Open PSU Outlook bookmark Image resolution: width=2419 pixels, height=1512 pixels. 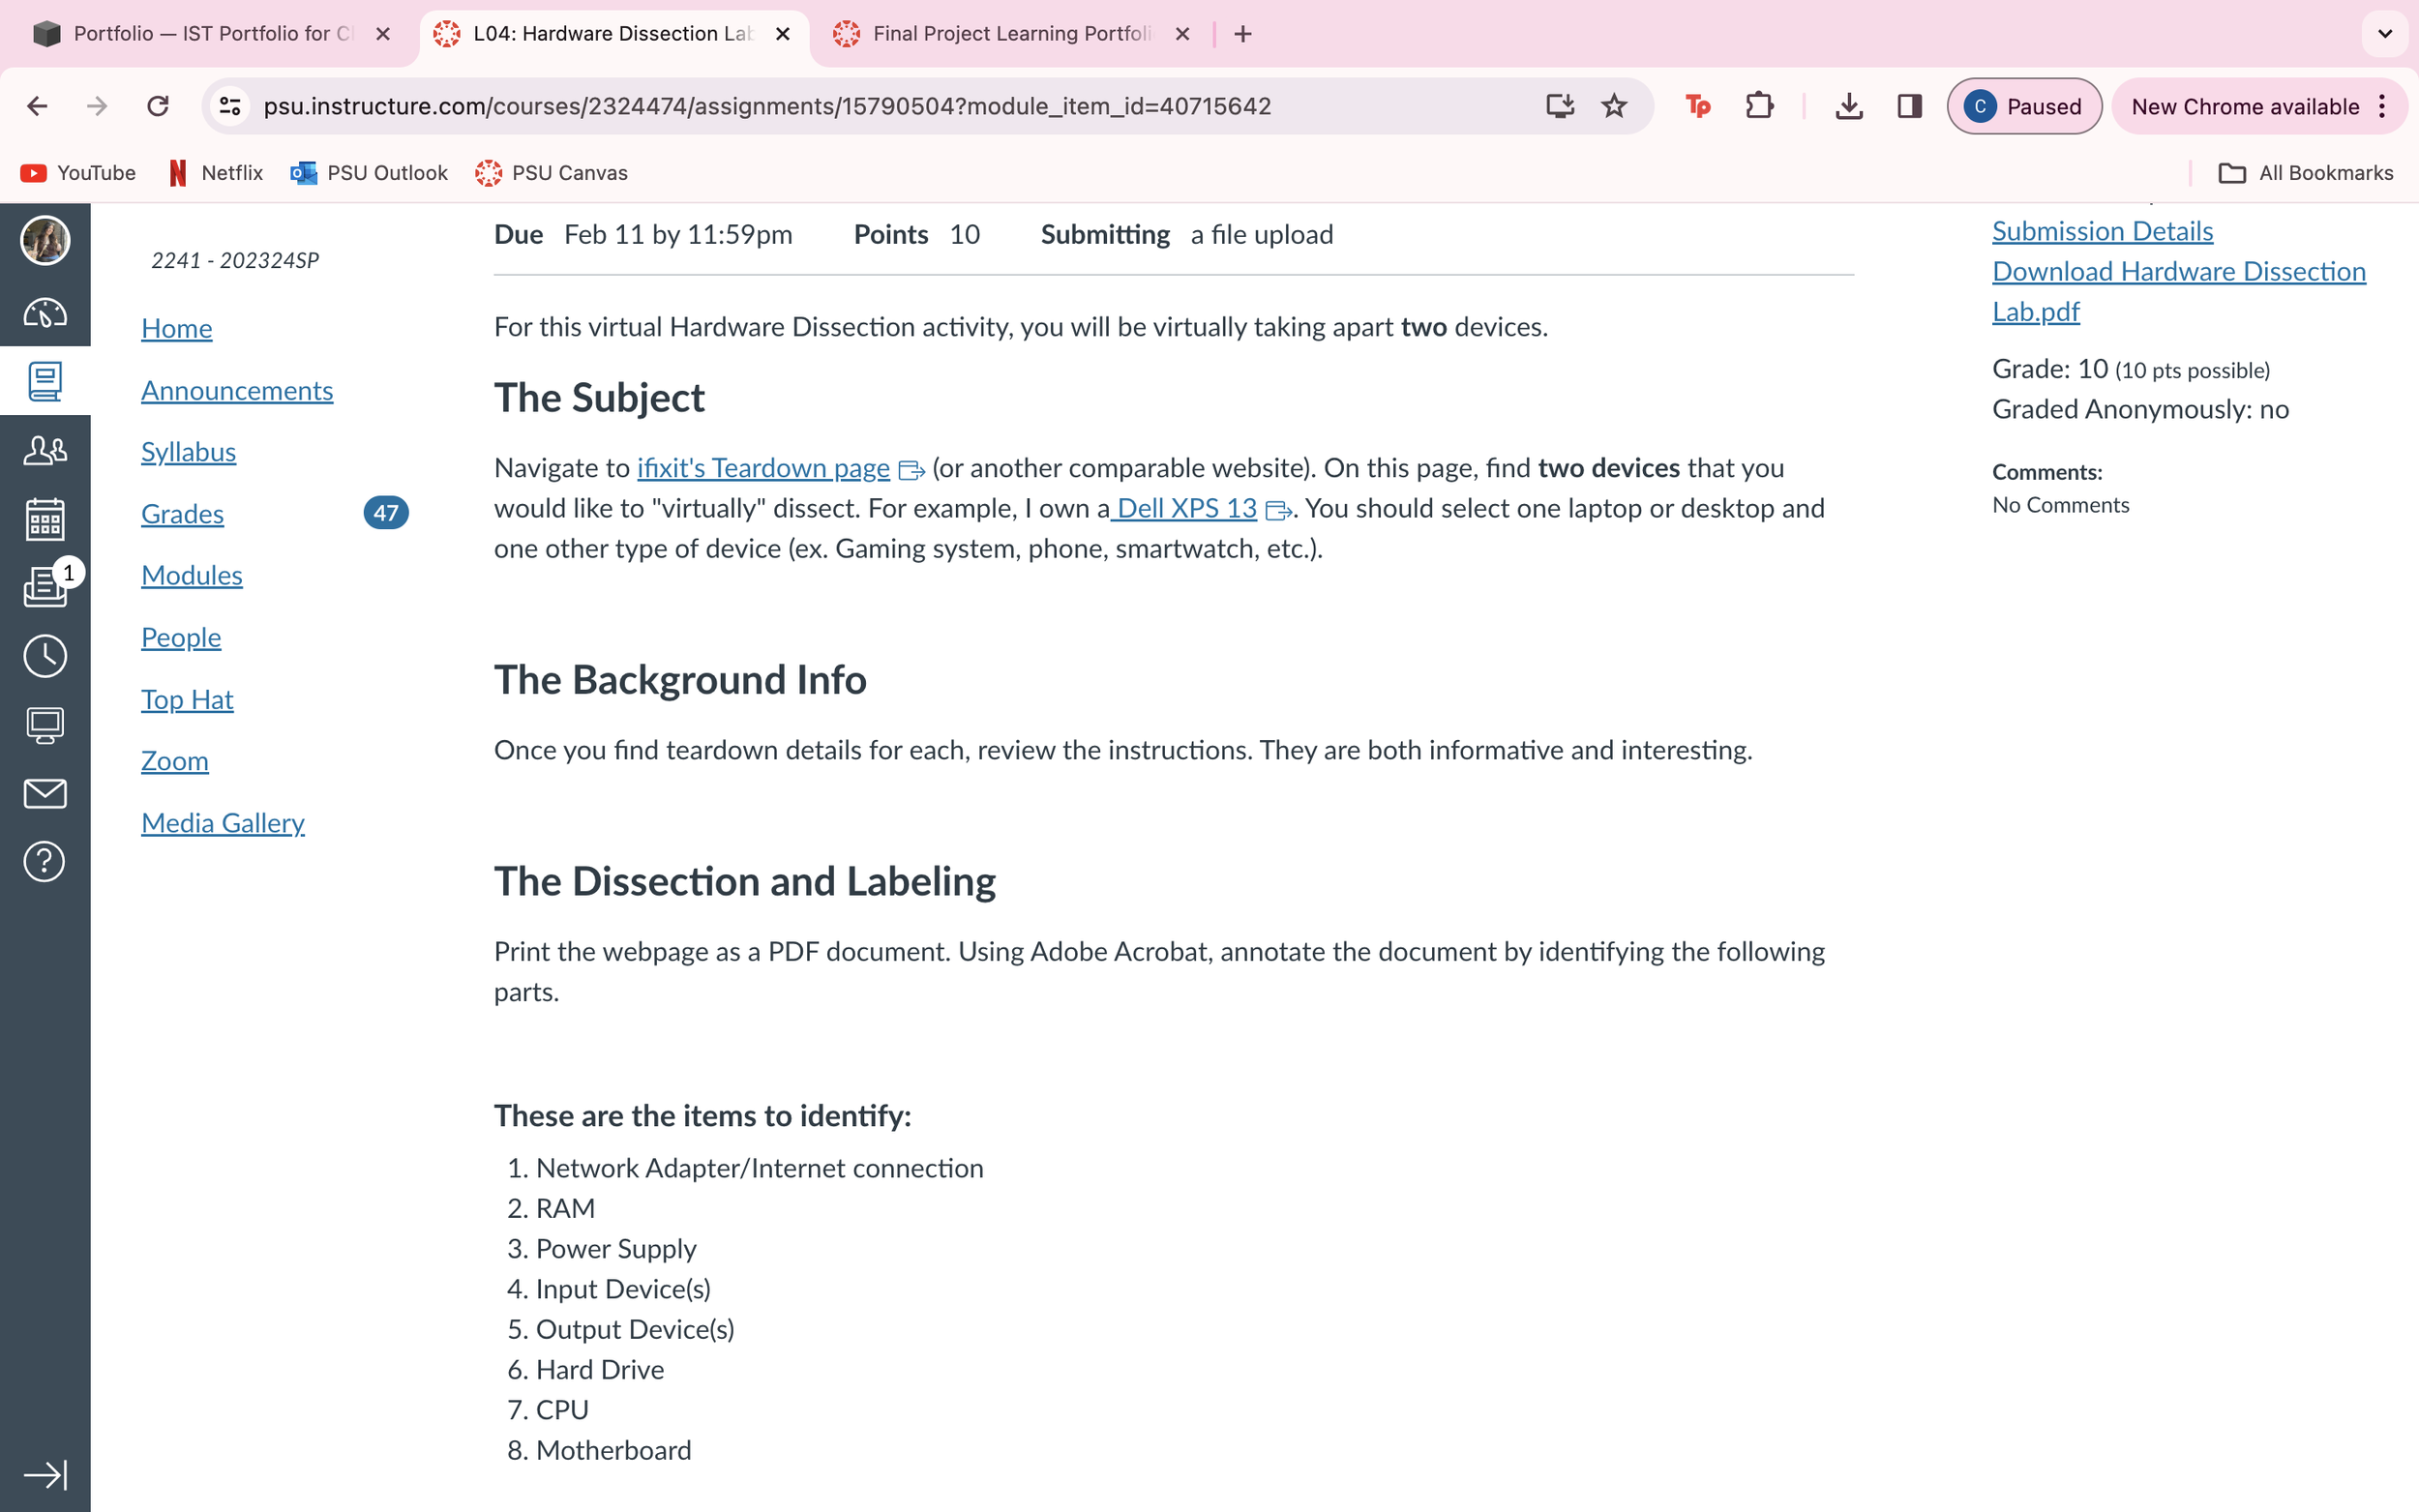pyautogui.click(x=369, y=173)
